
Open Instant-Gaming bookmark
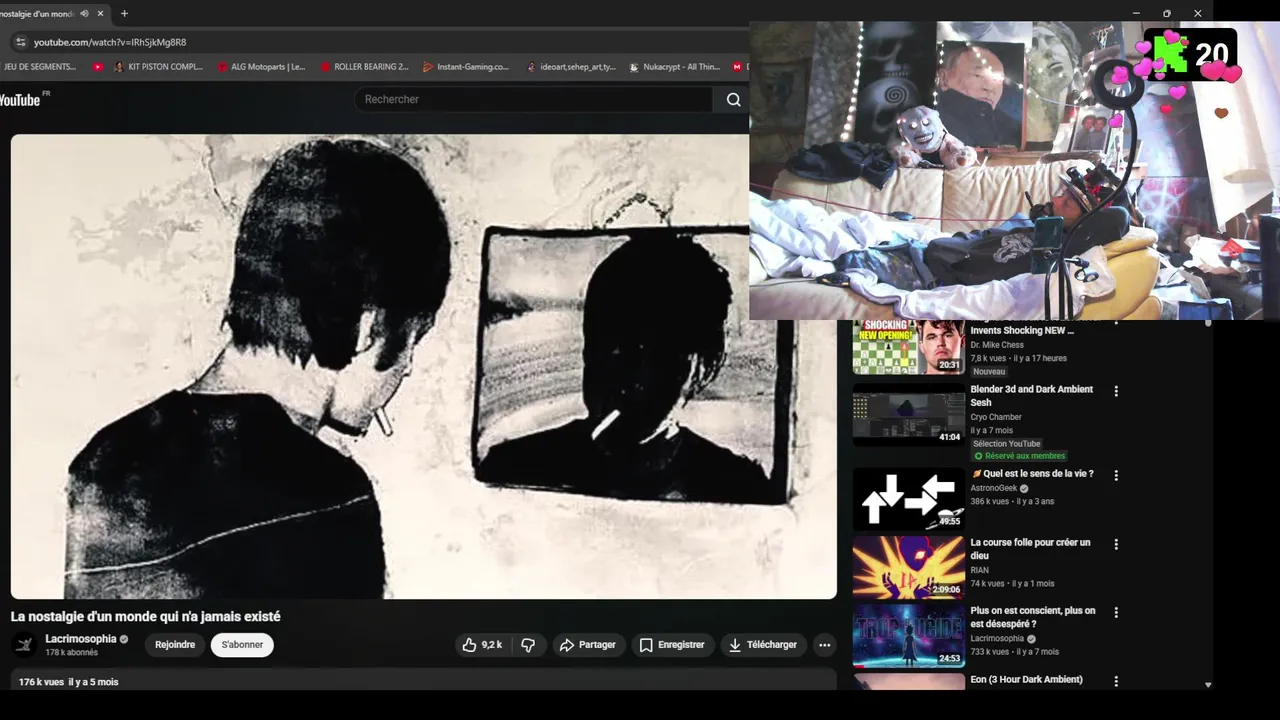[466, 67]
